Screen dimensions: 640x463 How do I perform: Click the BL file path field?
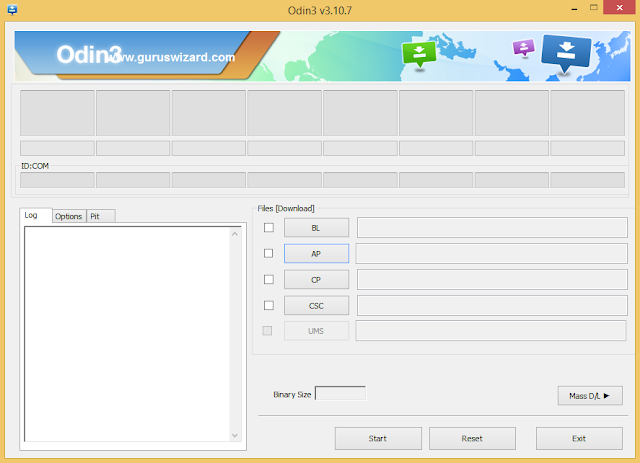tap(492, 227)
